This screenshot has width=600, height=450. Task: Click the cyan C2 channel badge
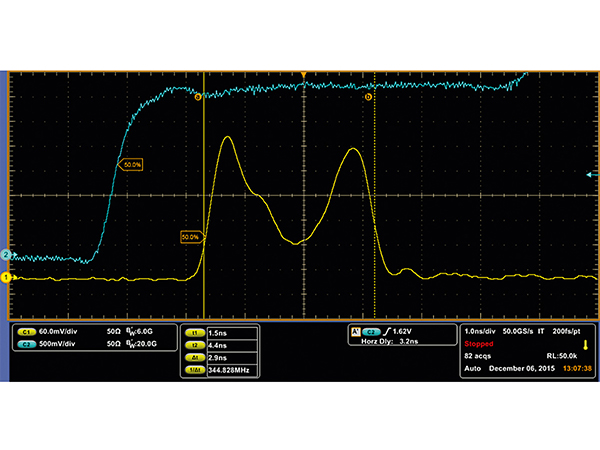(x=26, y=342)
